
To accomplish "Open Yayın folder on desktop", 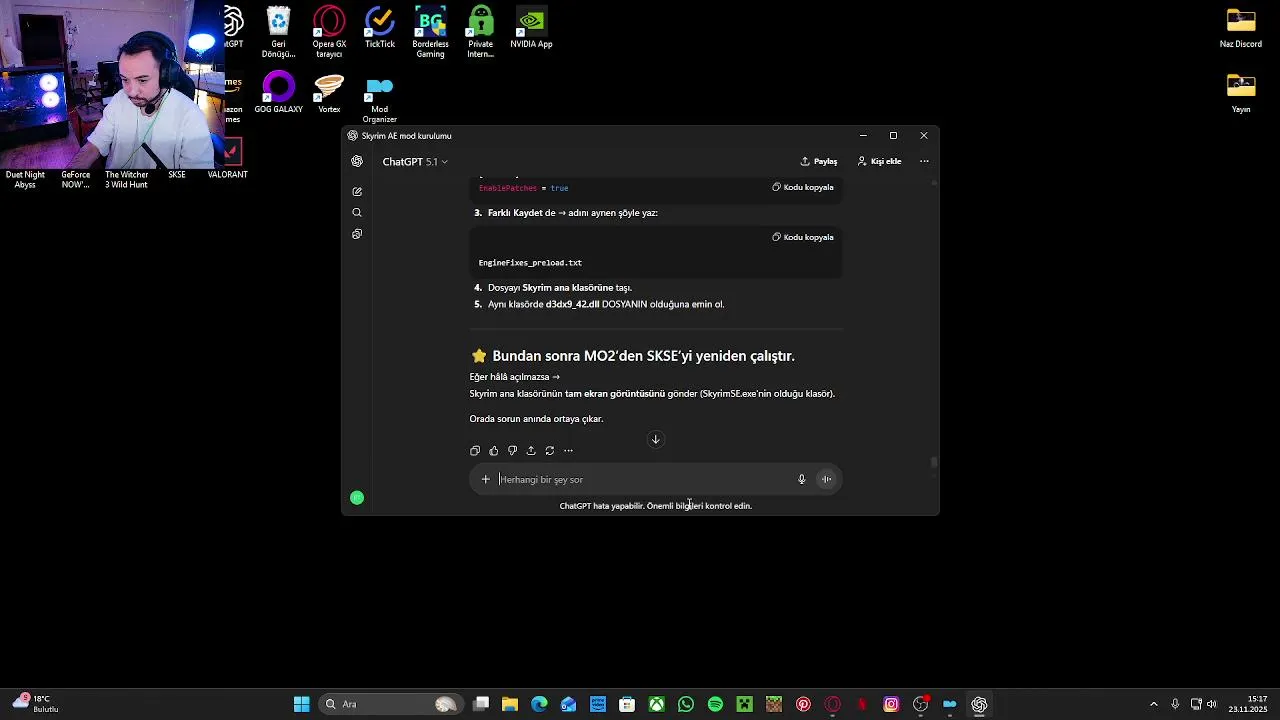I will (1241, 94).
